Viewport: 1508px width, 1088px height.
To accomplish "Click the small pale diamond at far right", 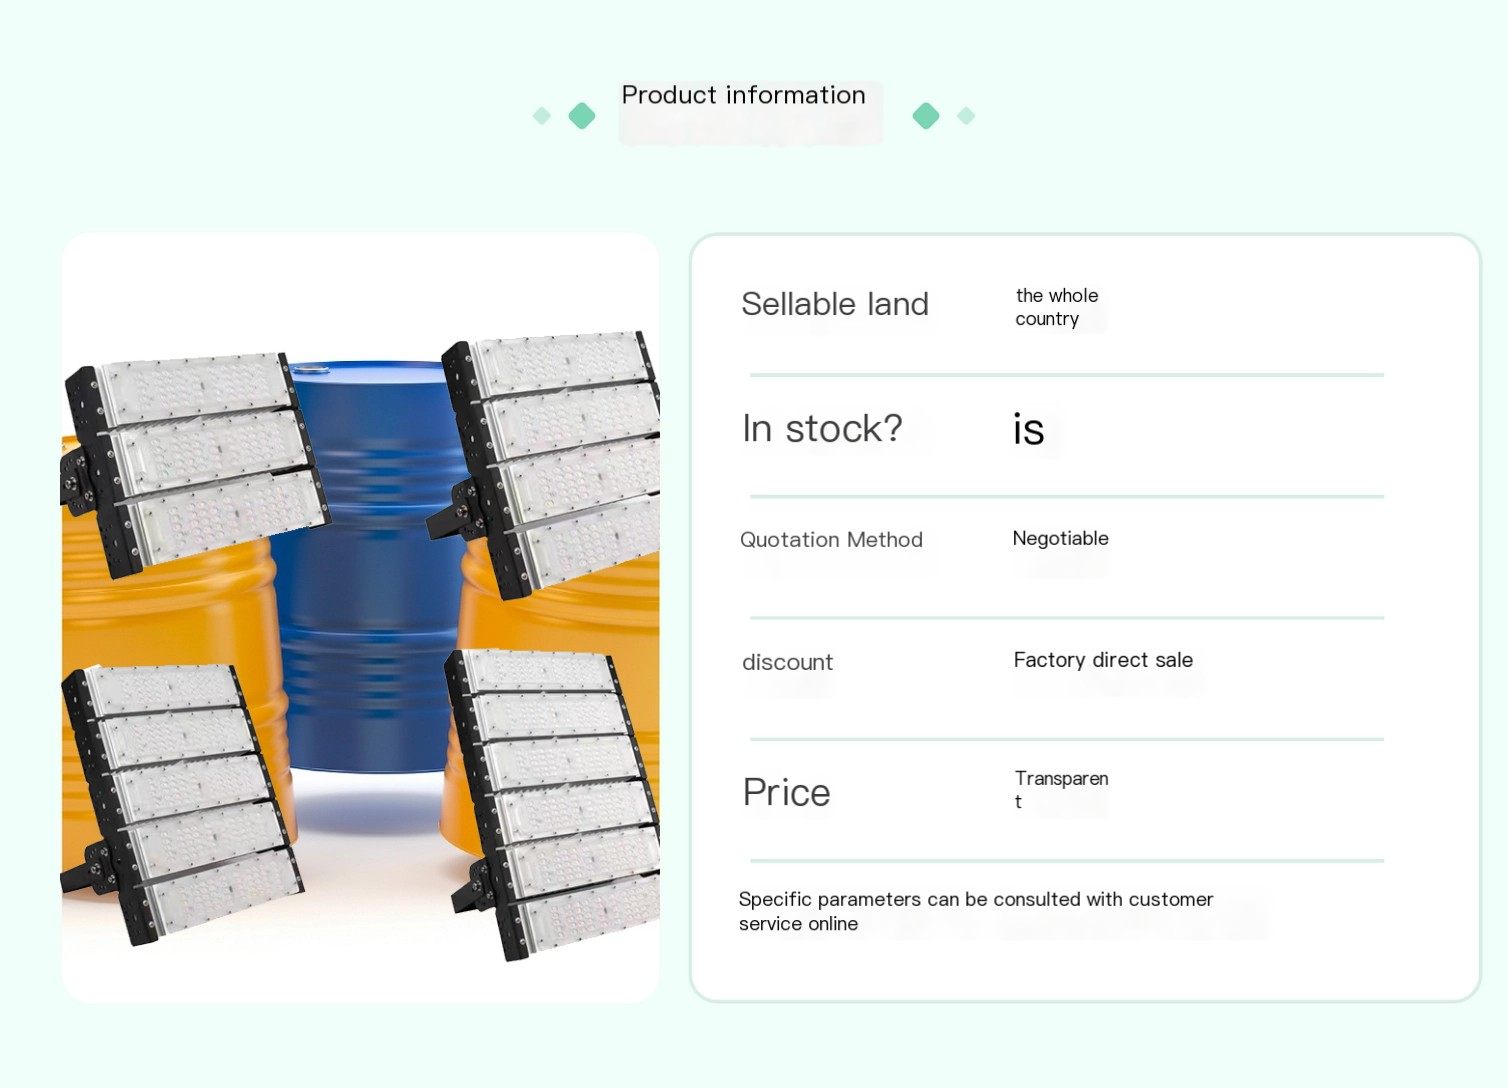I will click(966, 116).
